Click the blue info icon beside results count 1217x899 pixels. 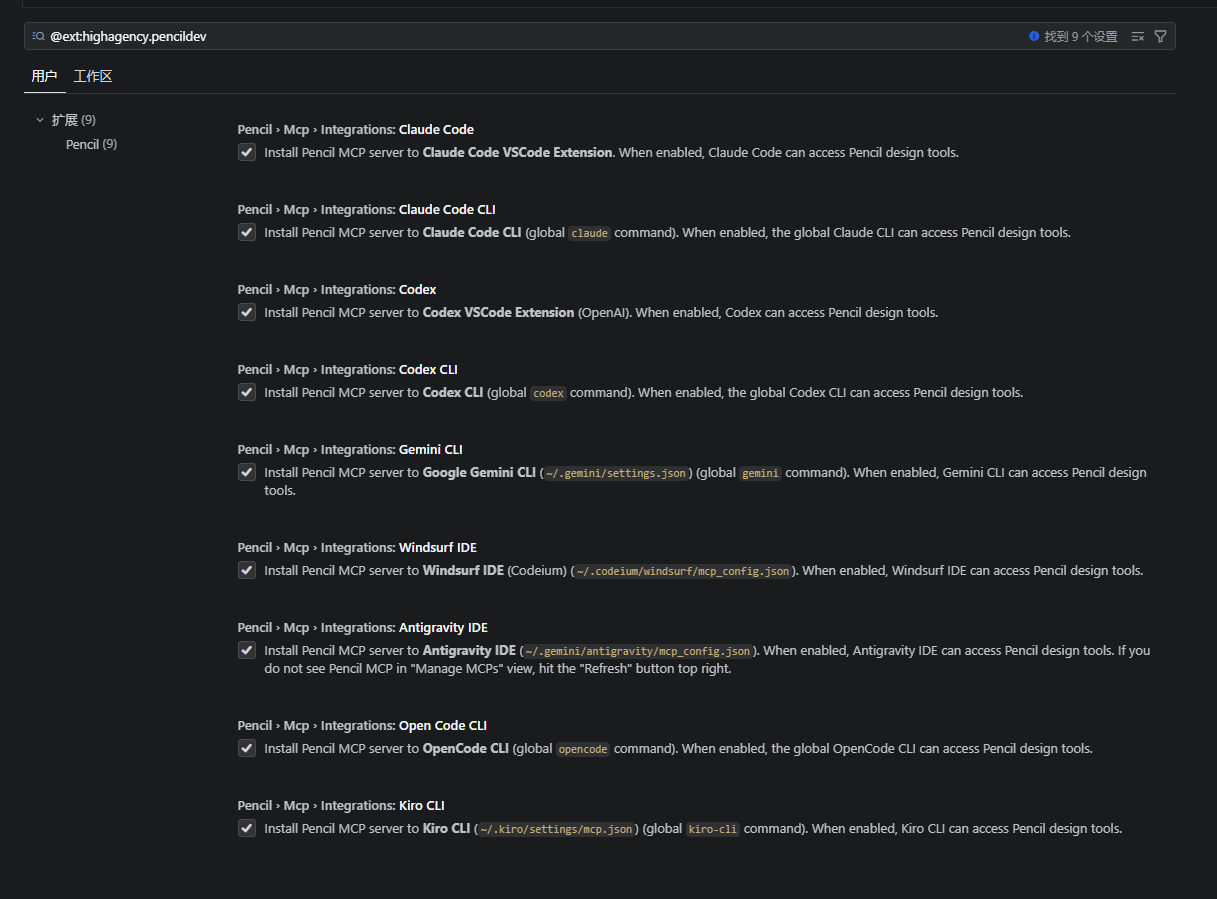(1034, 36)
